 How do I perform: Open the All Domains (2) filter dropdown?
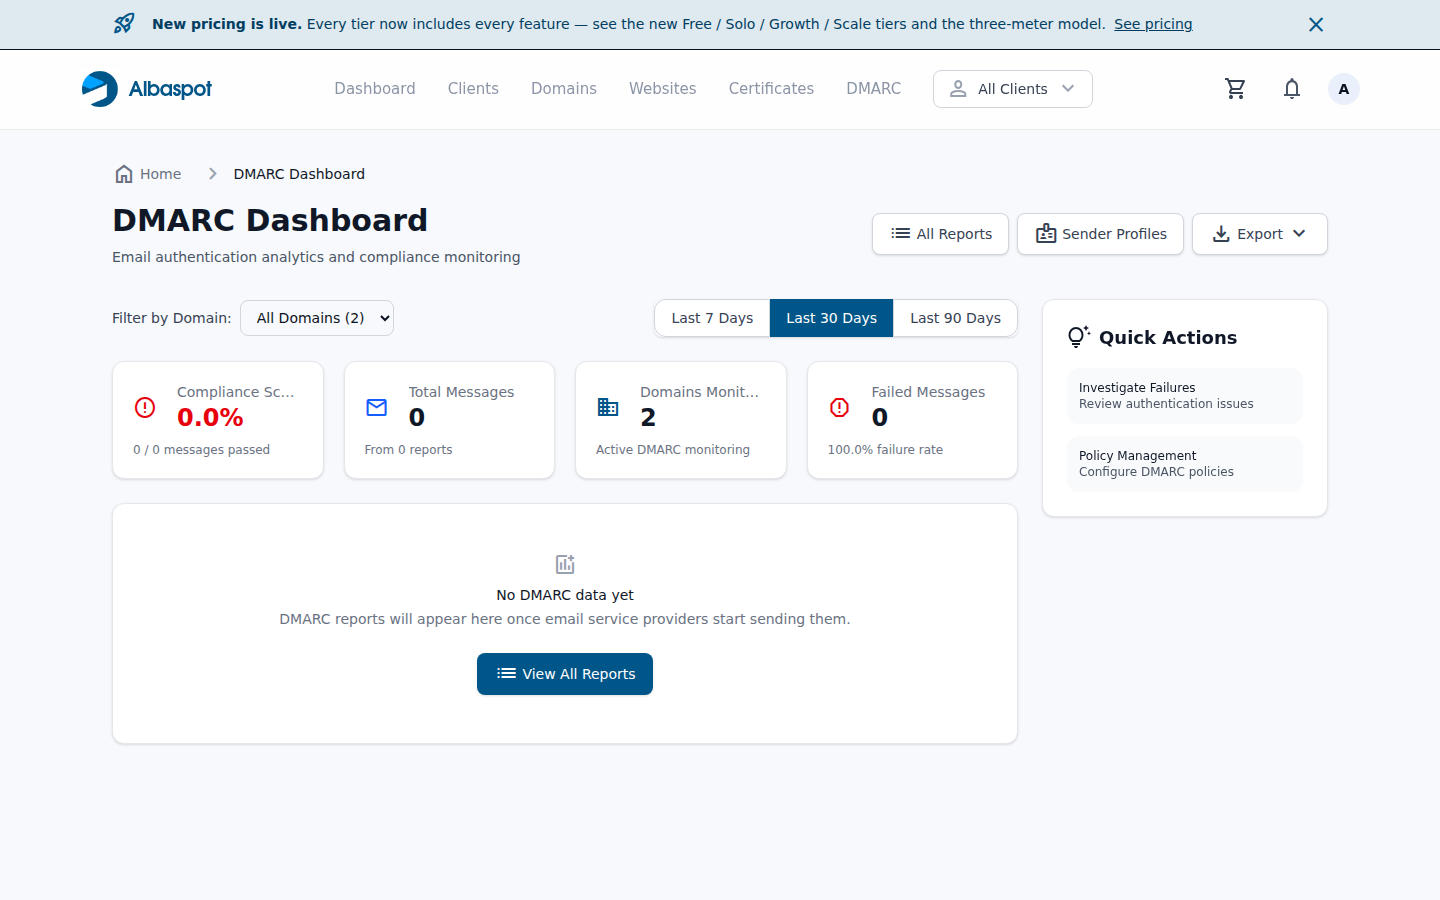pyautogui.click(x=317, y=318)
